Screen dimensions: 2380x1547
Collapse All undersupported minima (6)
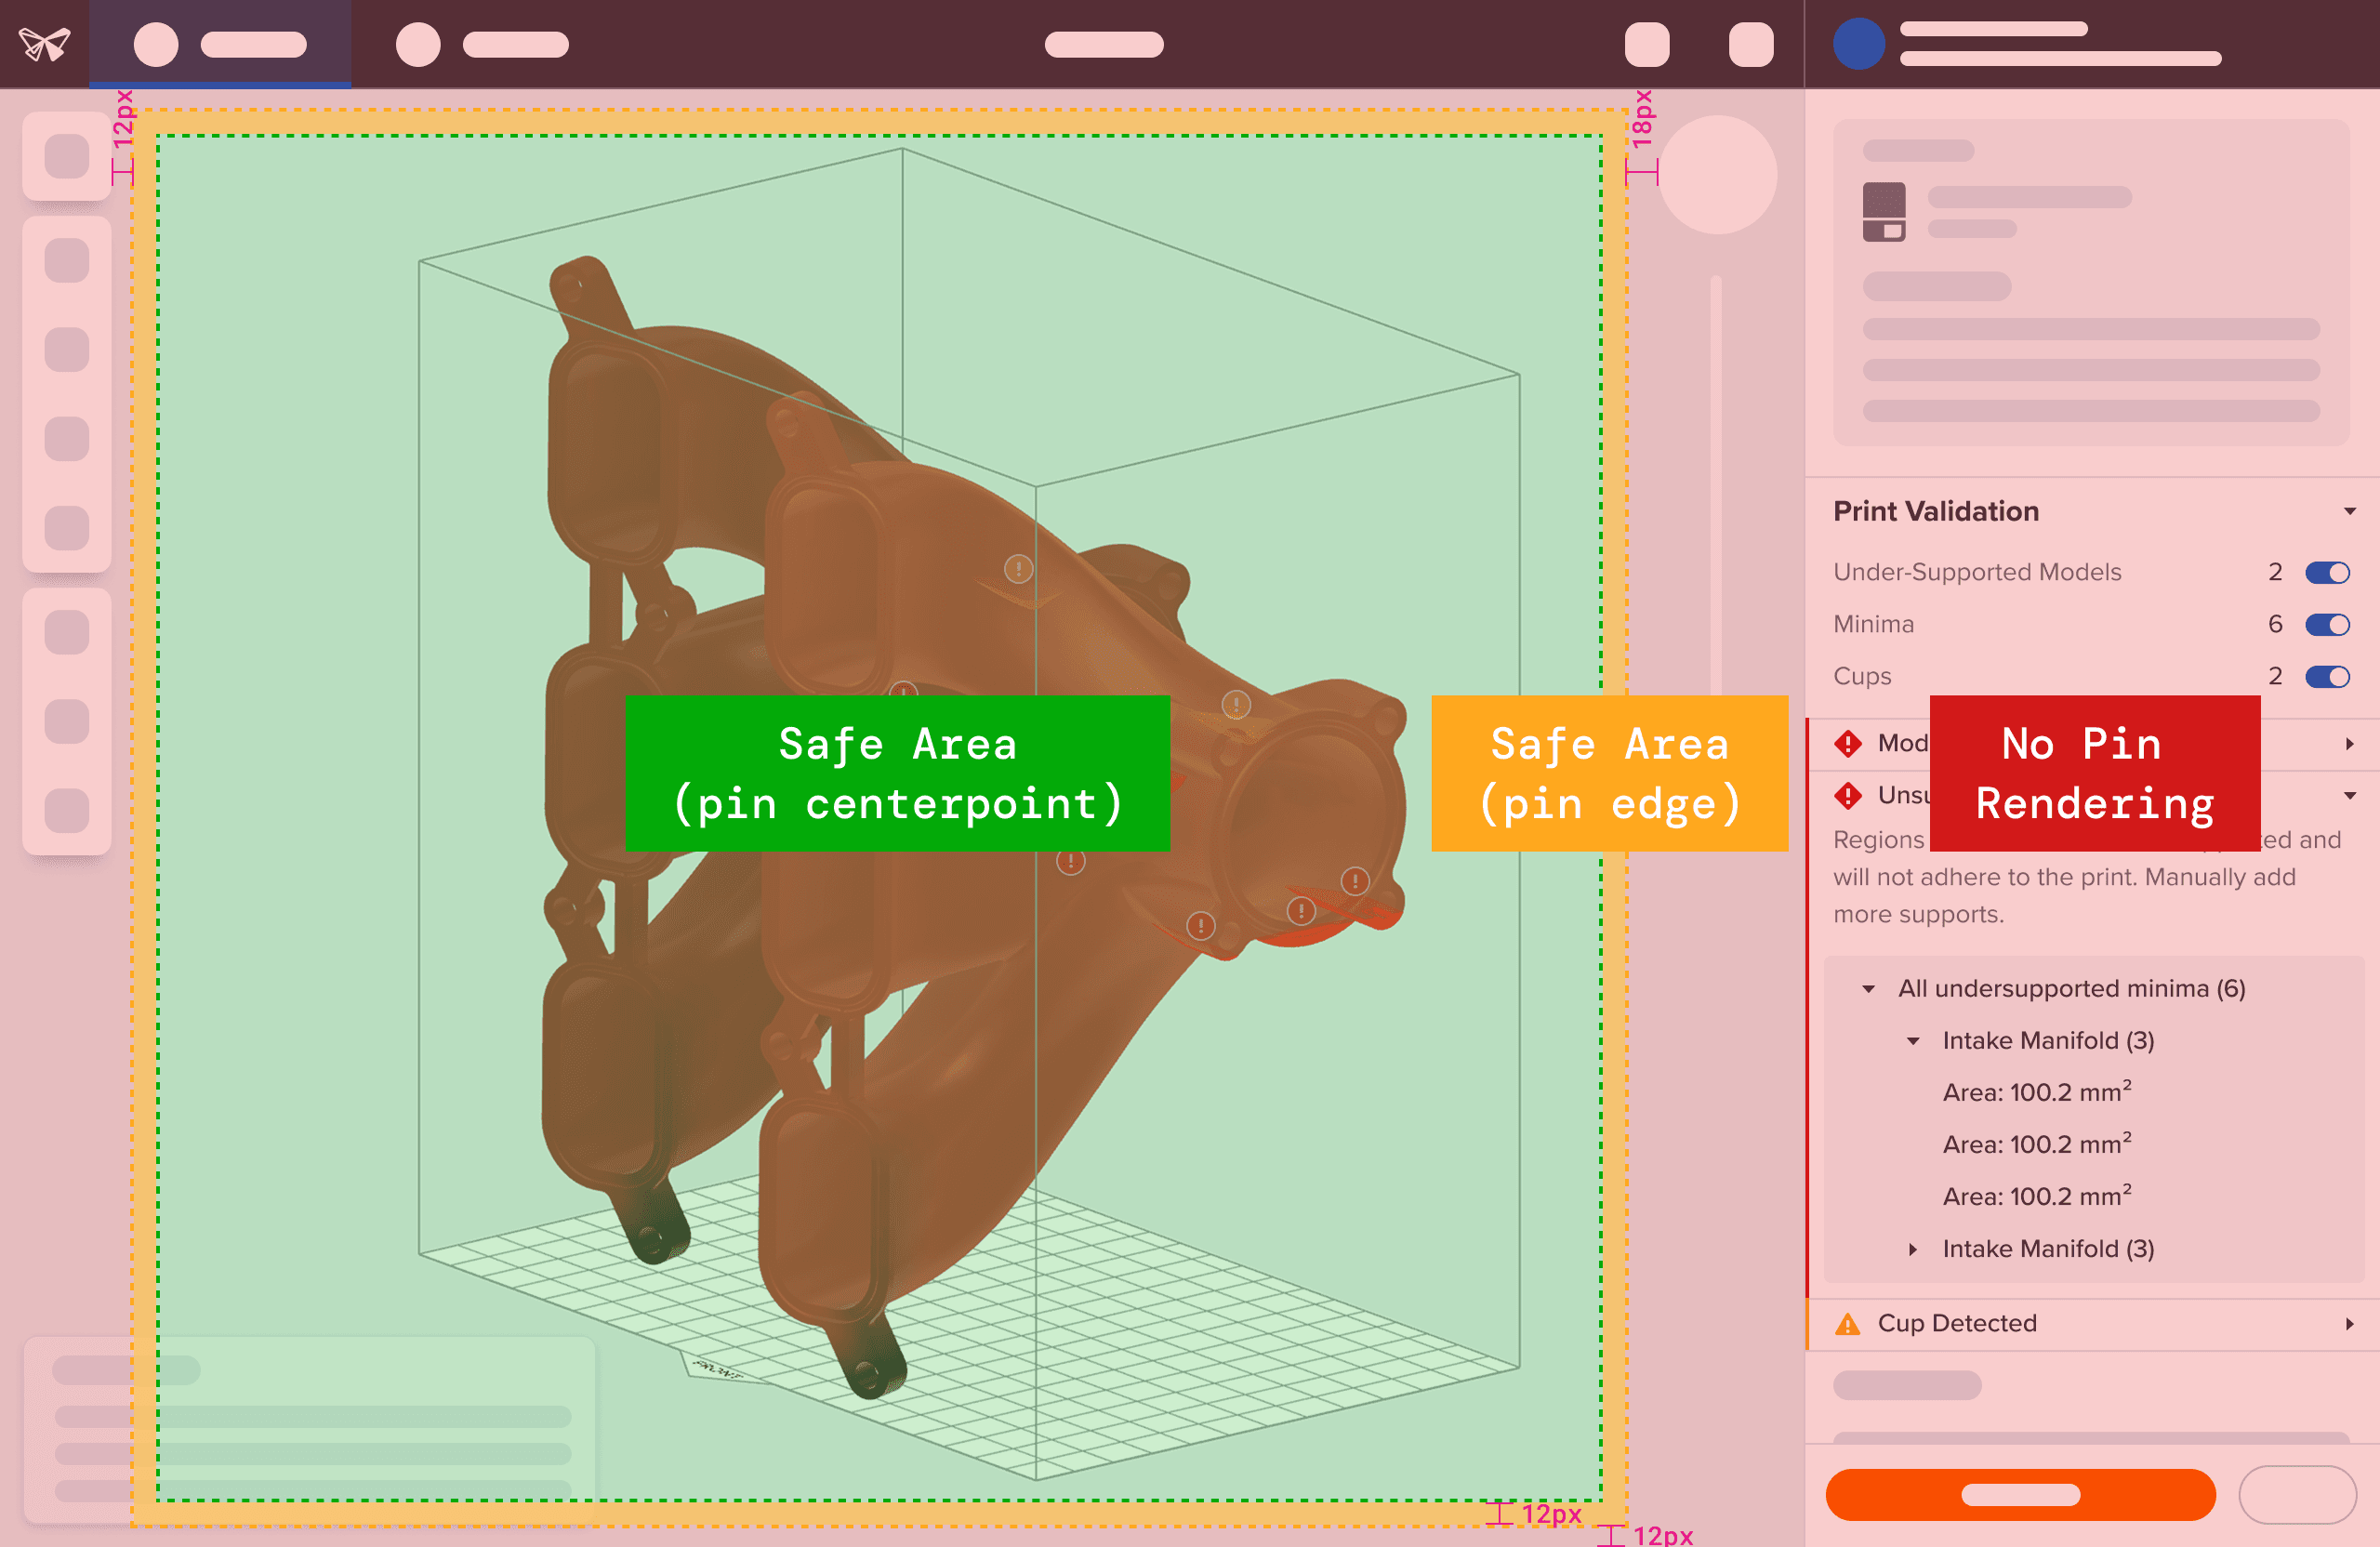click(x=1868, y=989)
